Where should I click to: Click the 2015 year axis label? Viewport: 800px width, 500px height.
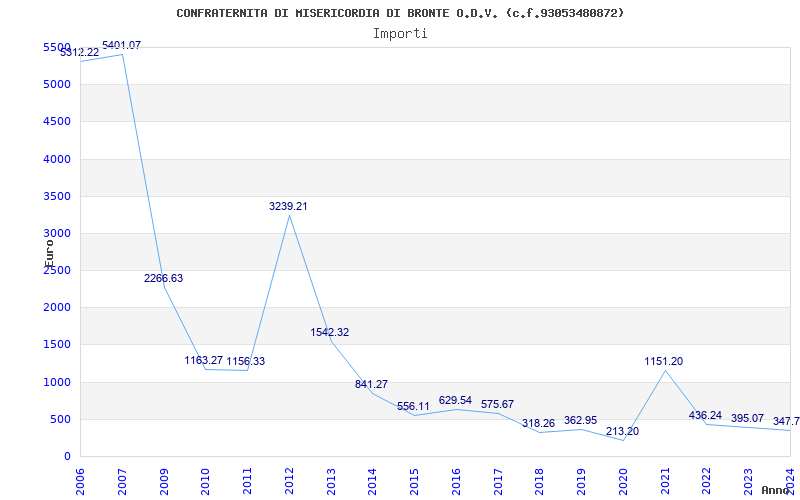tap(414, 481)
